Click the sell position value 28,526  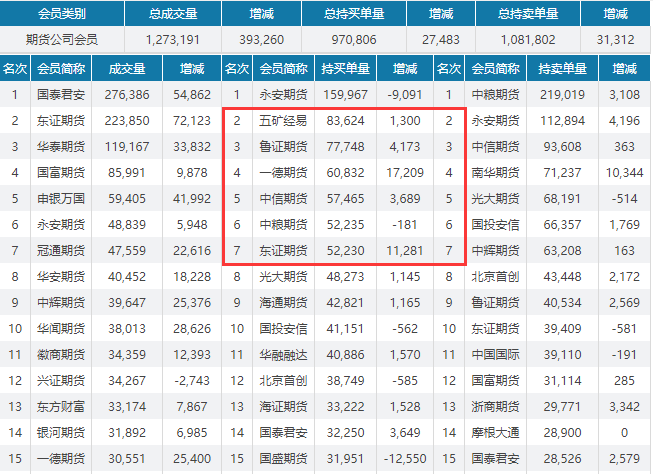coord(563,459)
